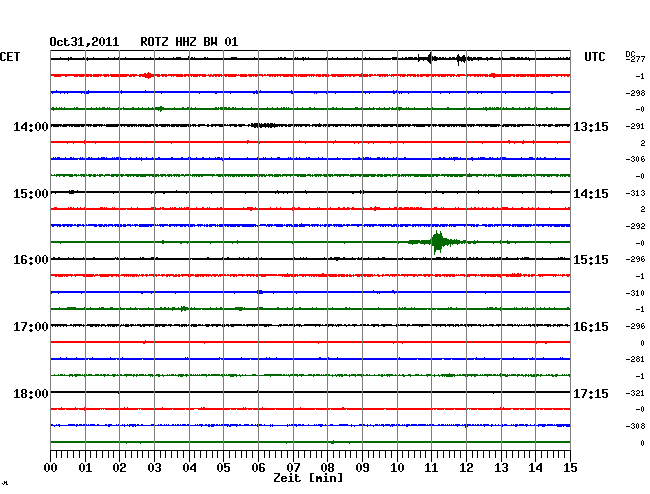Click the red trace burst near minute 03
Viewport: 650px width, 494px height.
pos(148,75)
